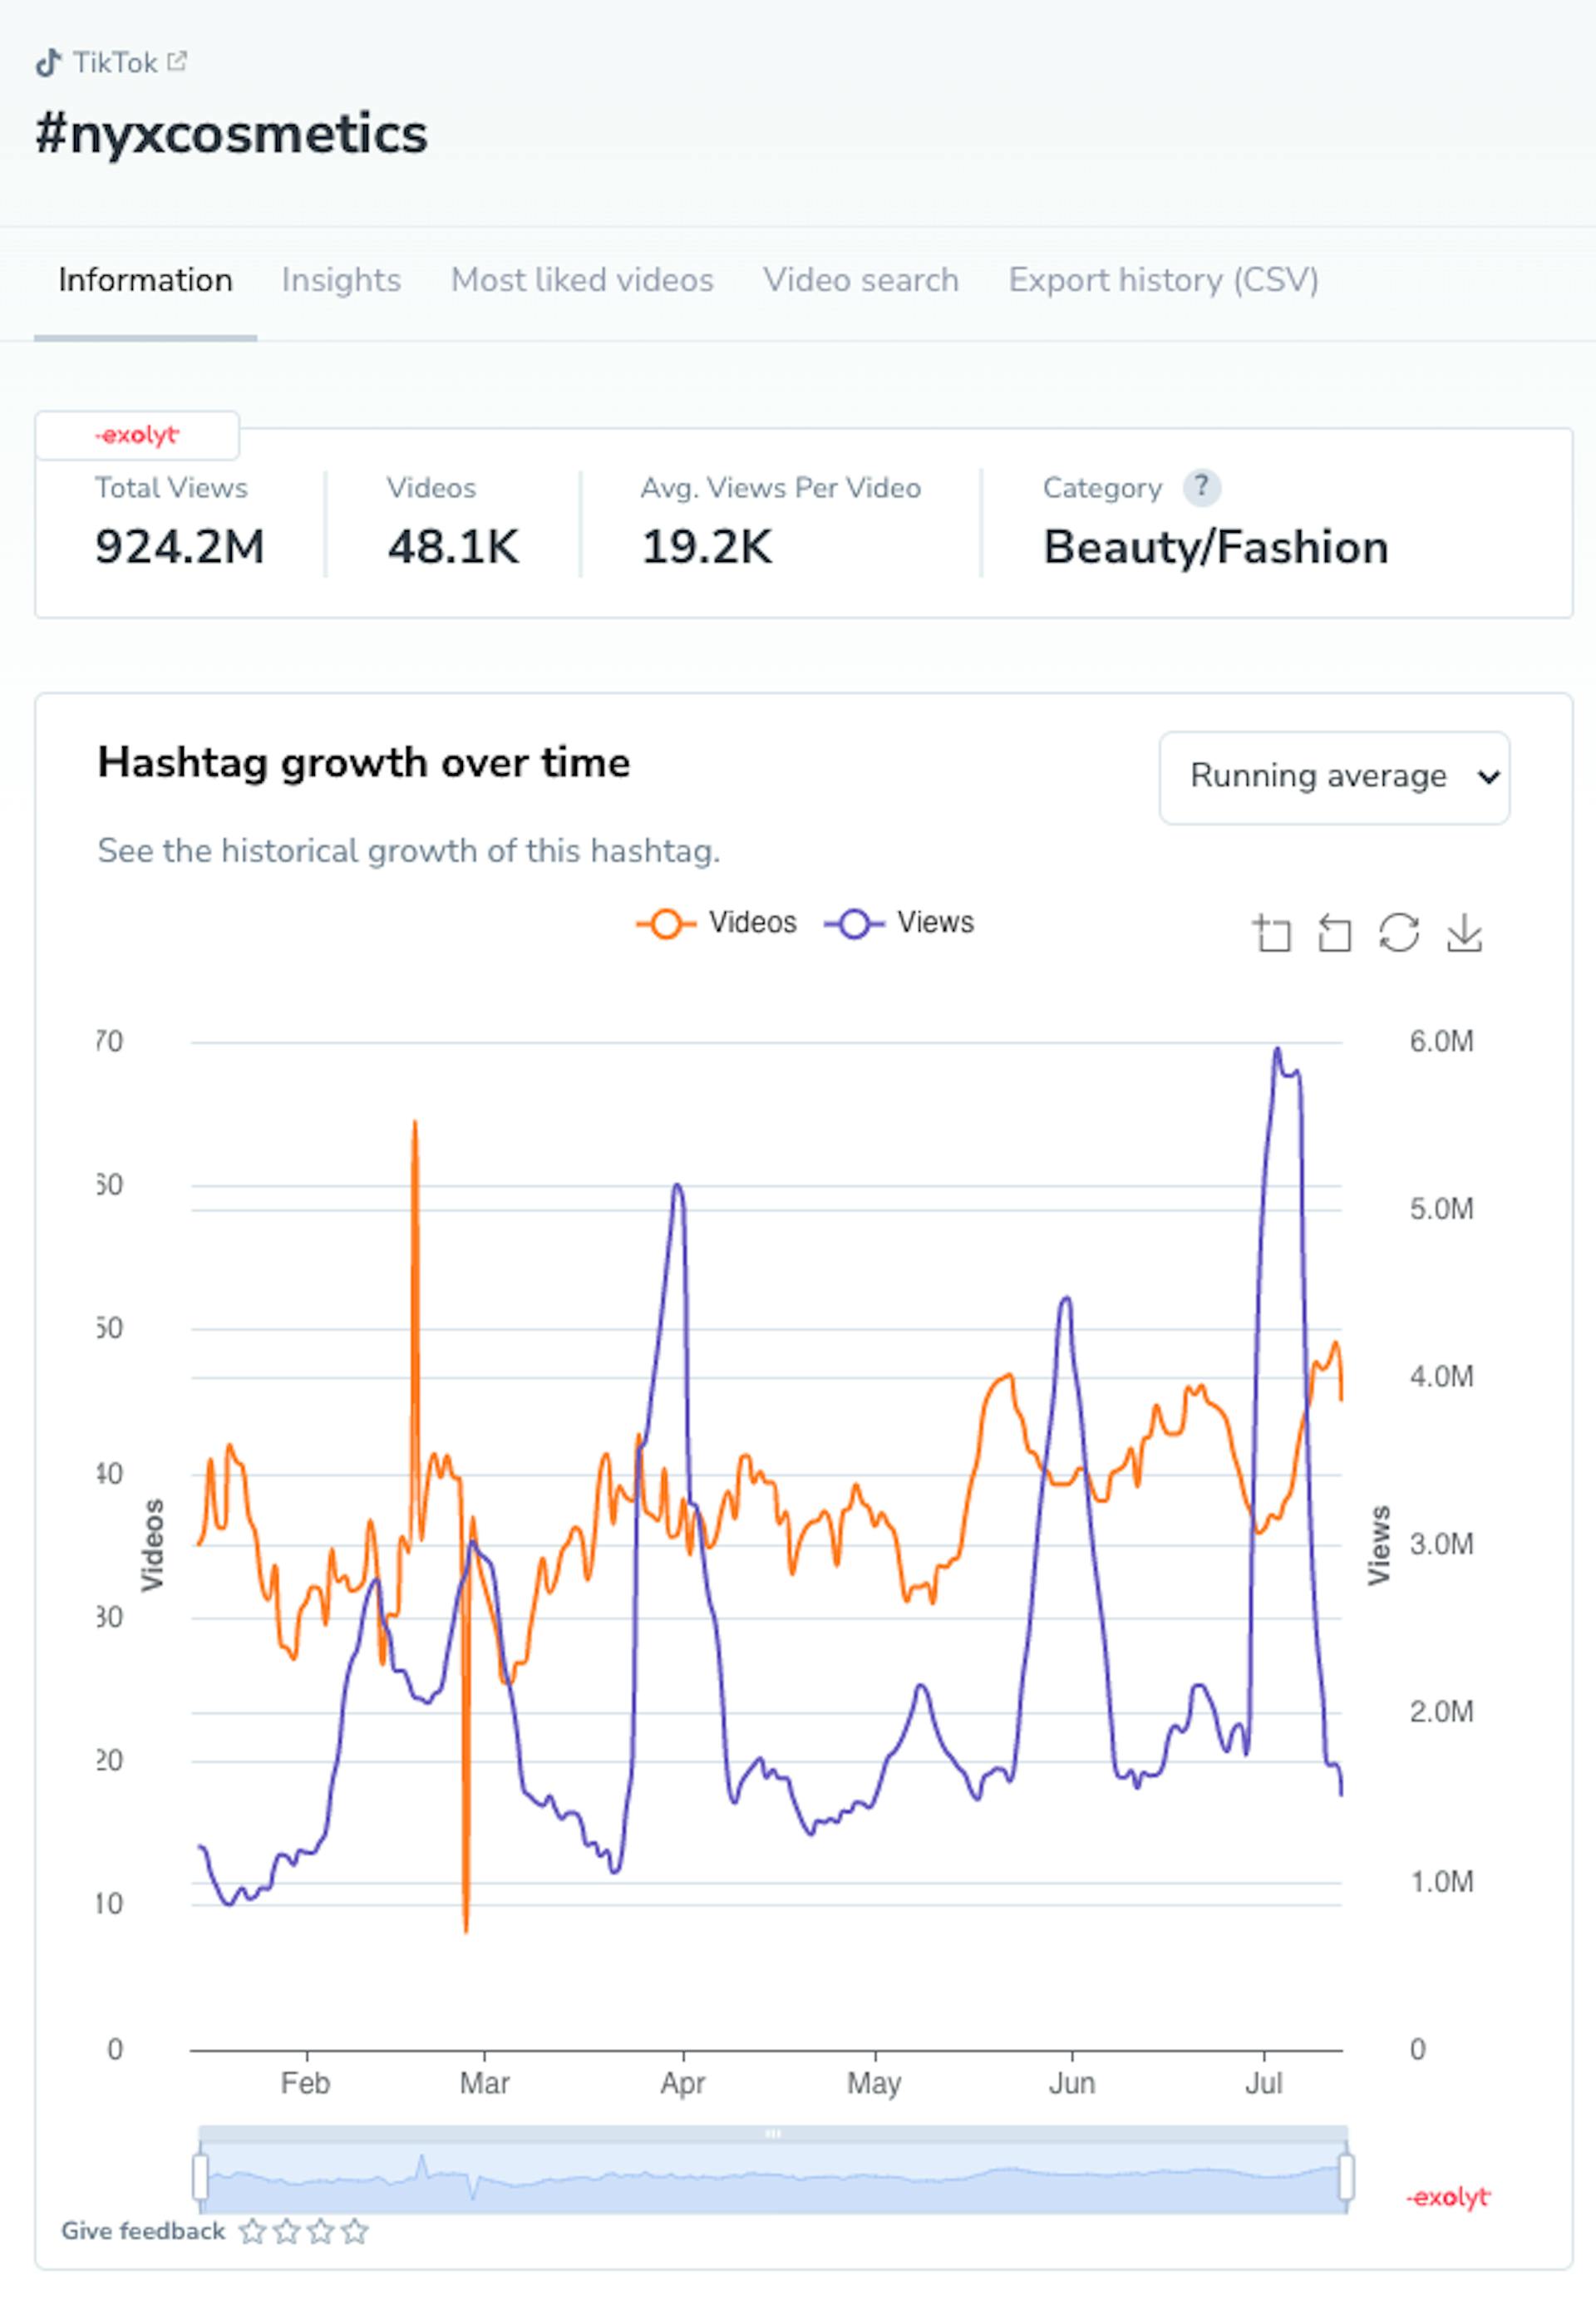Download the chart as image

click(x=1464, y=933)
